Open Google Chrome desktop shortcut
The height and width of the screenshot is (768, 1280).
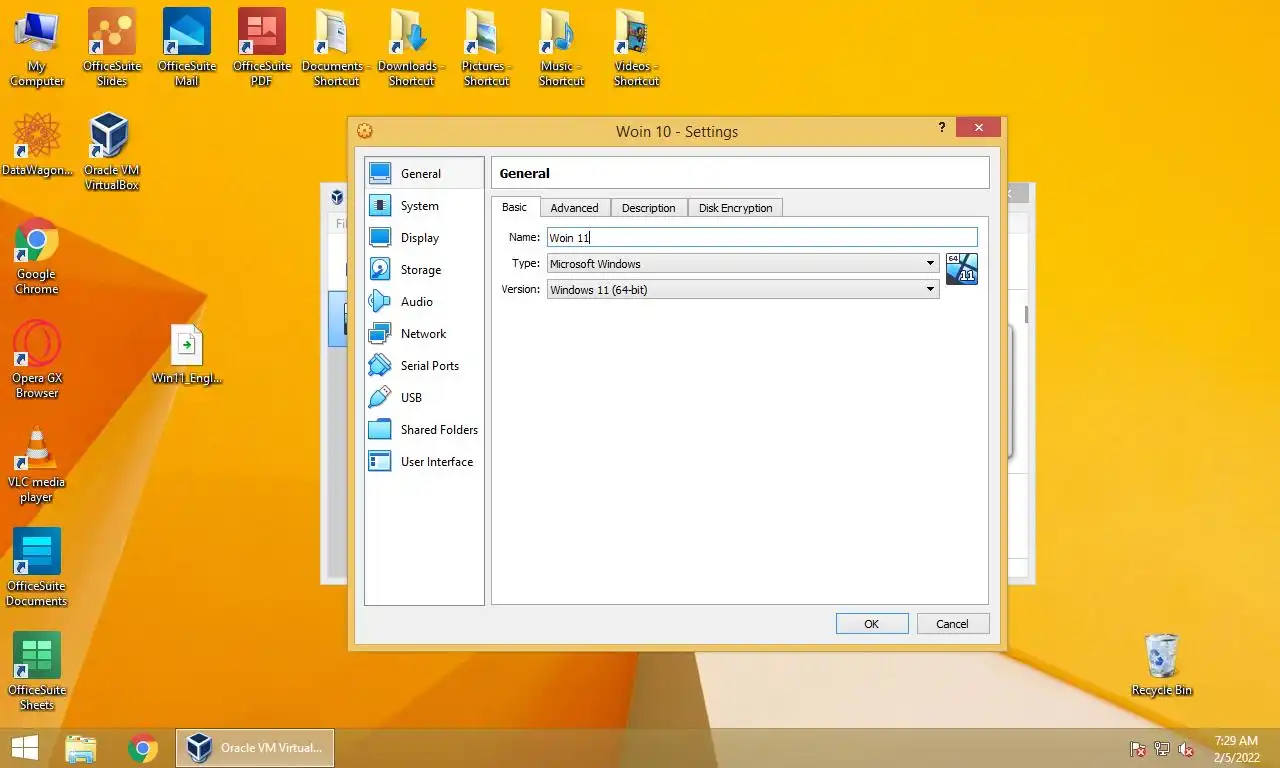point(37,256)
